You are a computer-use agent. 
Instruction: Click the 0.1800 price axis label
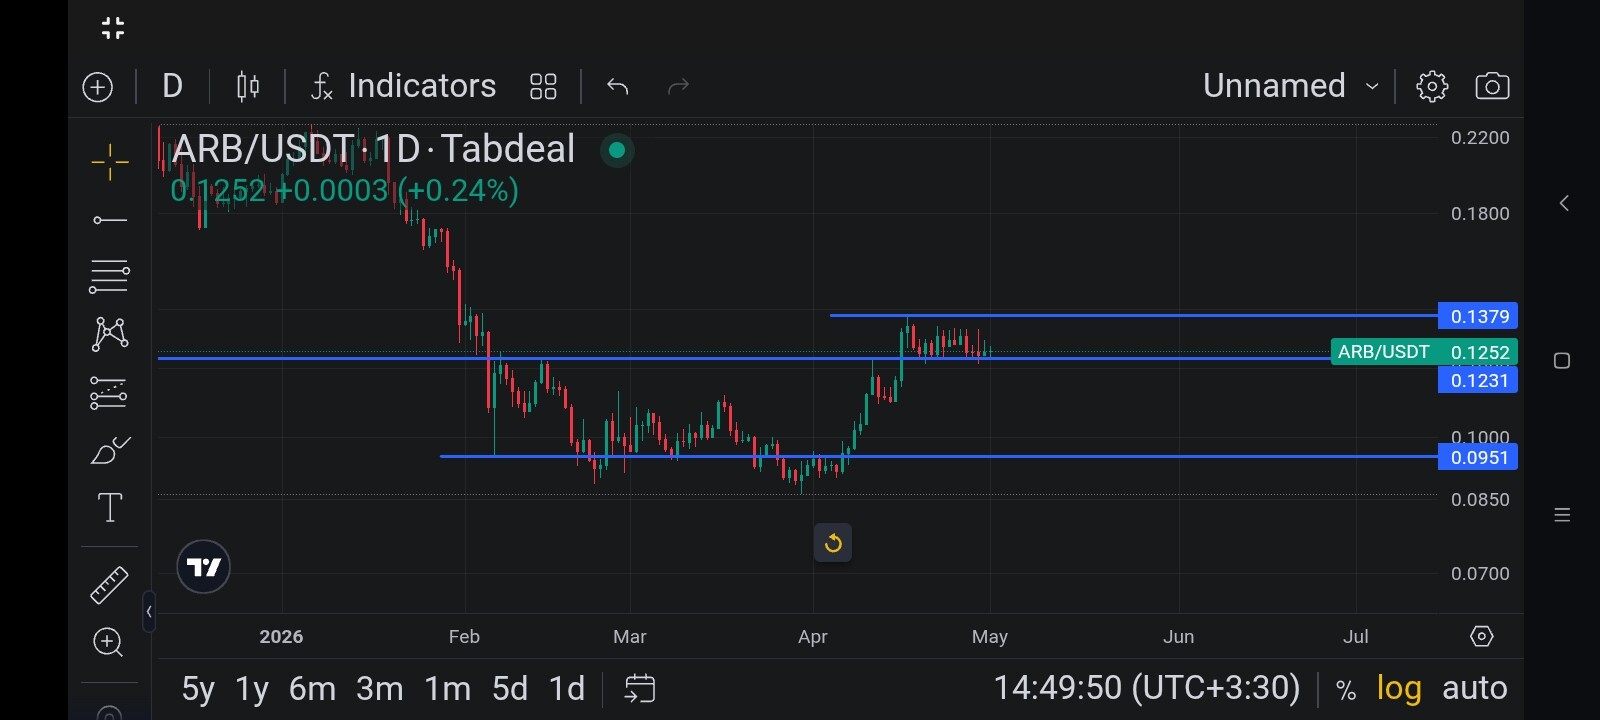(x=1480, y=213)
